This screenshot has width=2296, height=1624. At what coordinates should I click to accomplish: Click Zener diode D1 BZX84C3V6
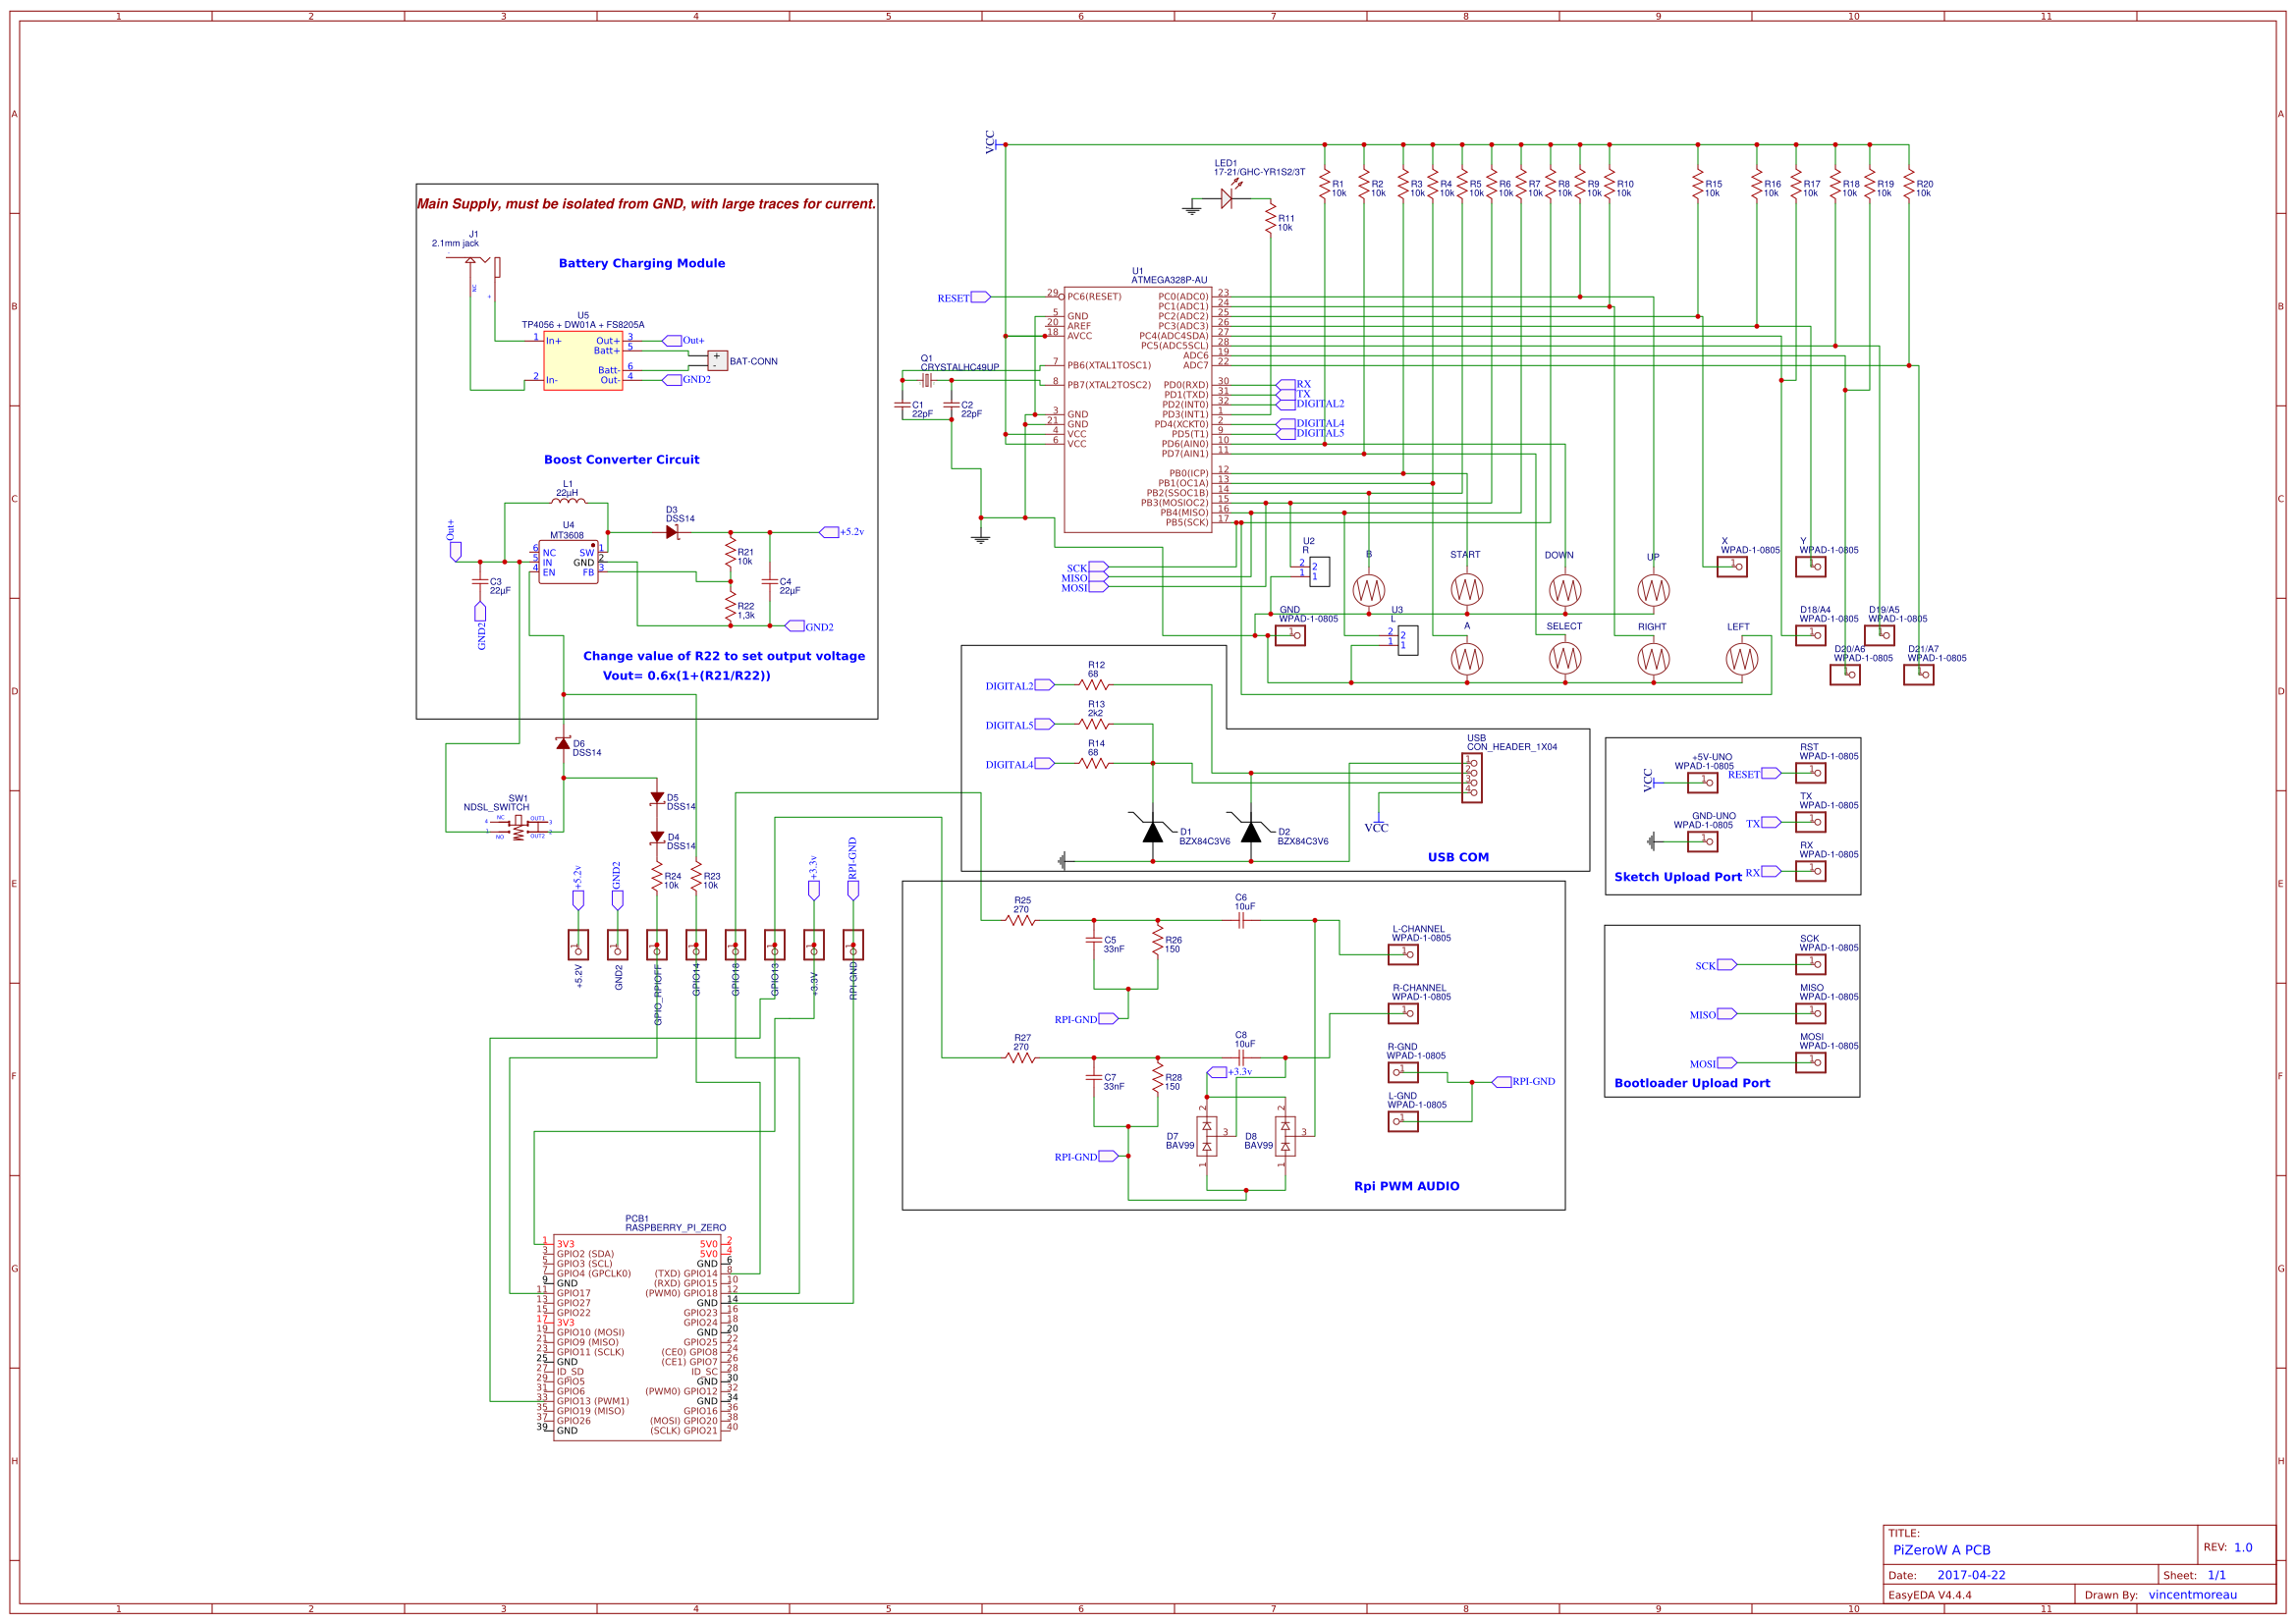[x=1152, y=833]
